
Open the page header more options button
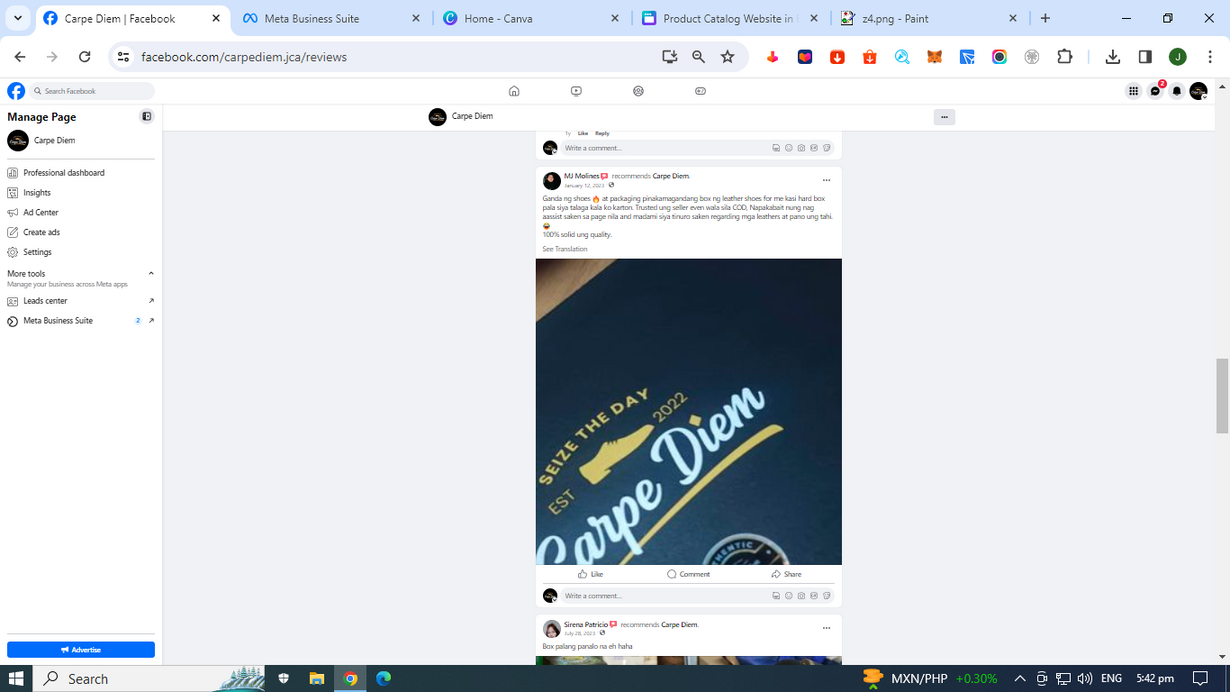(x=944, y=117)
